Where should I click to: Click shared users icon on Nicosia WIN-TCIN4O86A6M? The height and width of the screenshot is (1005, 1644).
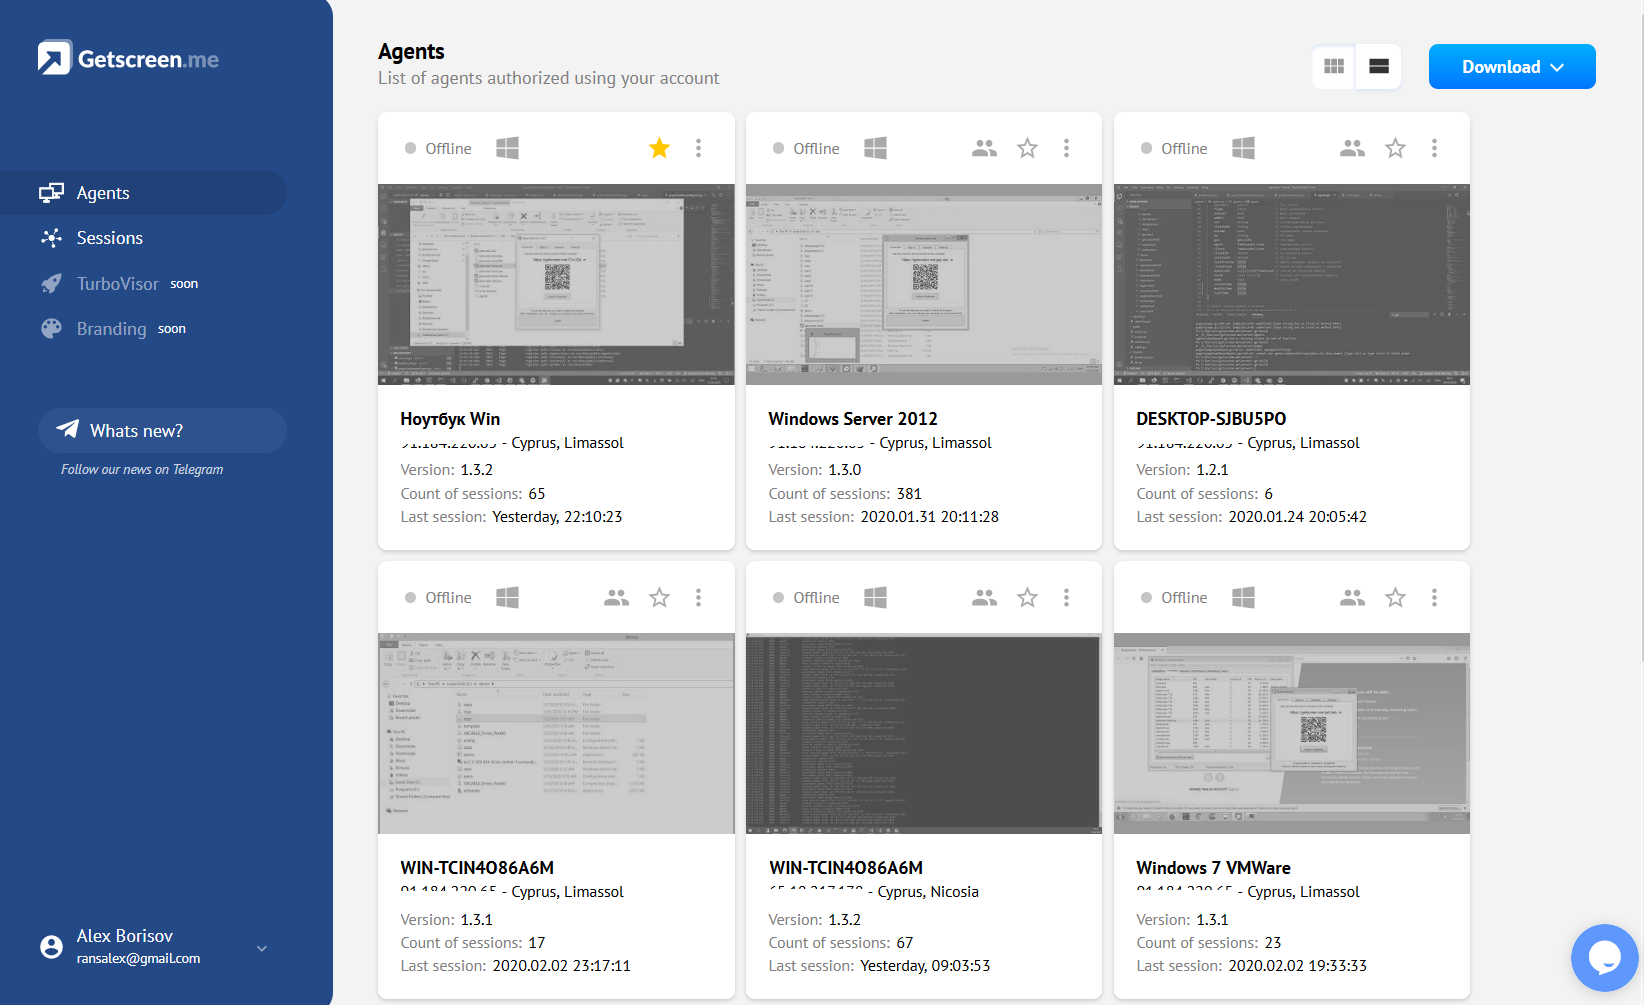[x=984, y=597]
